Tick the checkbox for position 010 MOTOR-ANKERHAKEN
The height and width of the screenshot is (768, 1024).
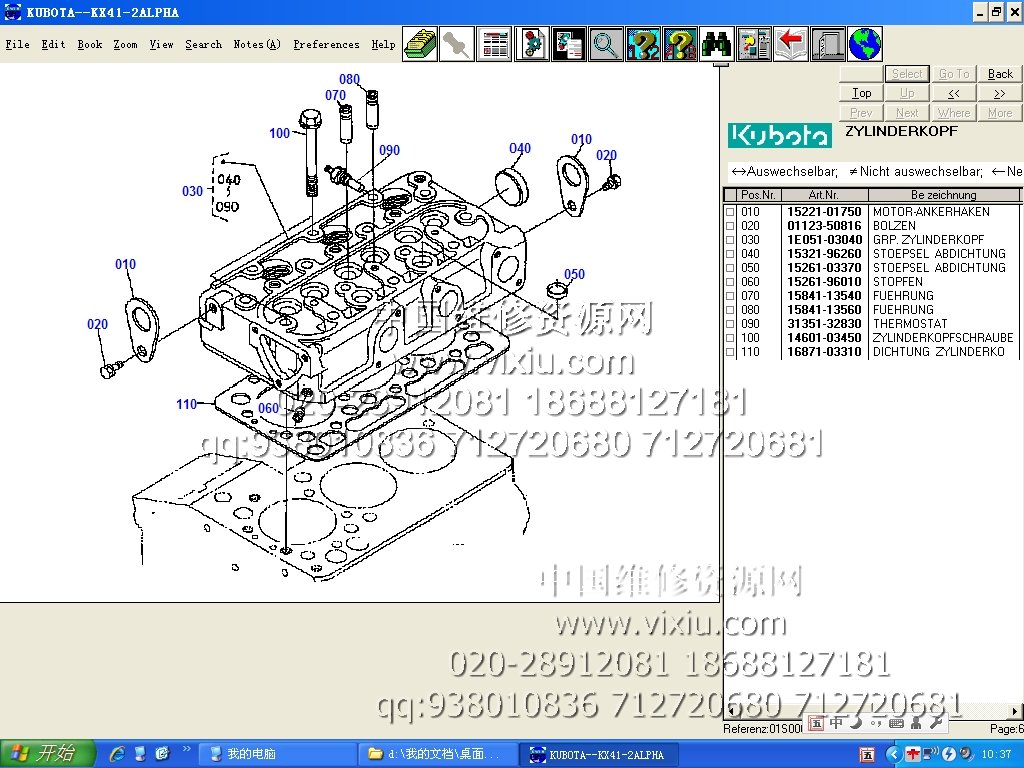tap(730, 212)
